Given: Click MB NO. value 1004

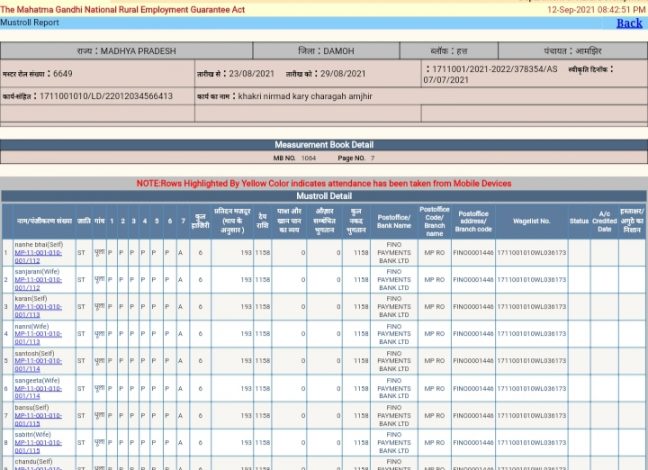Looking at the screenshot, I should pyautogui.click(x=309, y=158).
